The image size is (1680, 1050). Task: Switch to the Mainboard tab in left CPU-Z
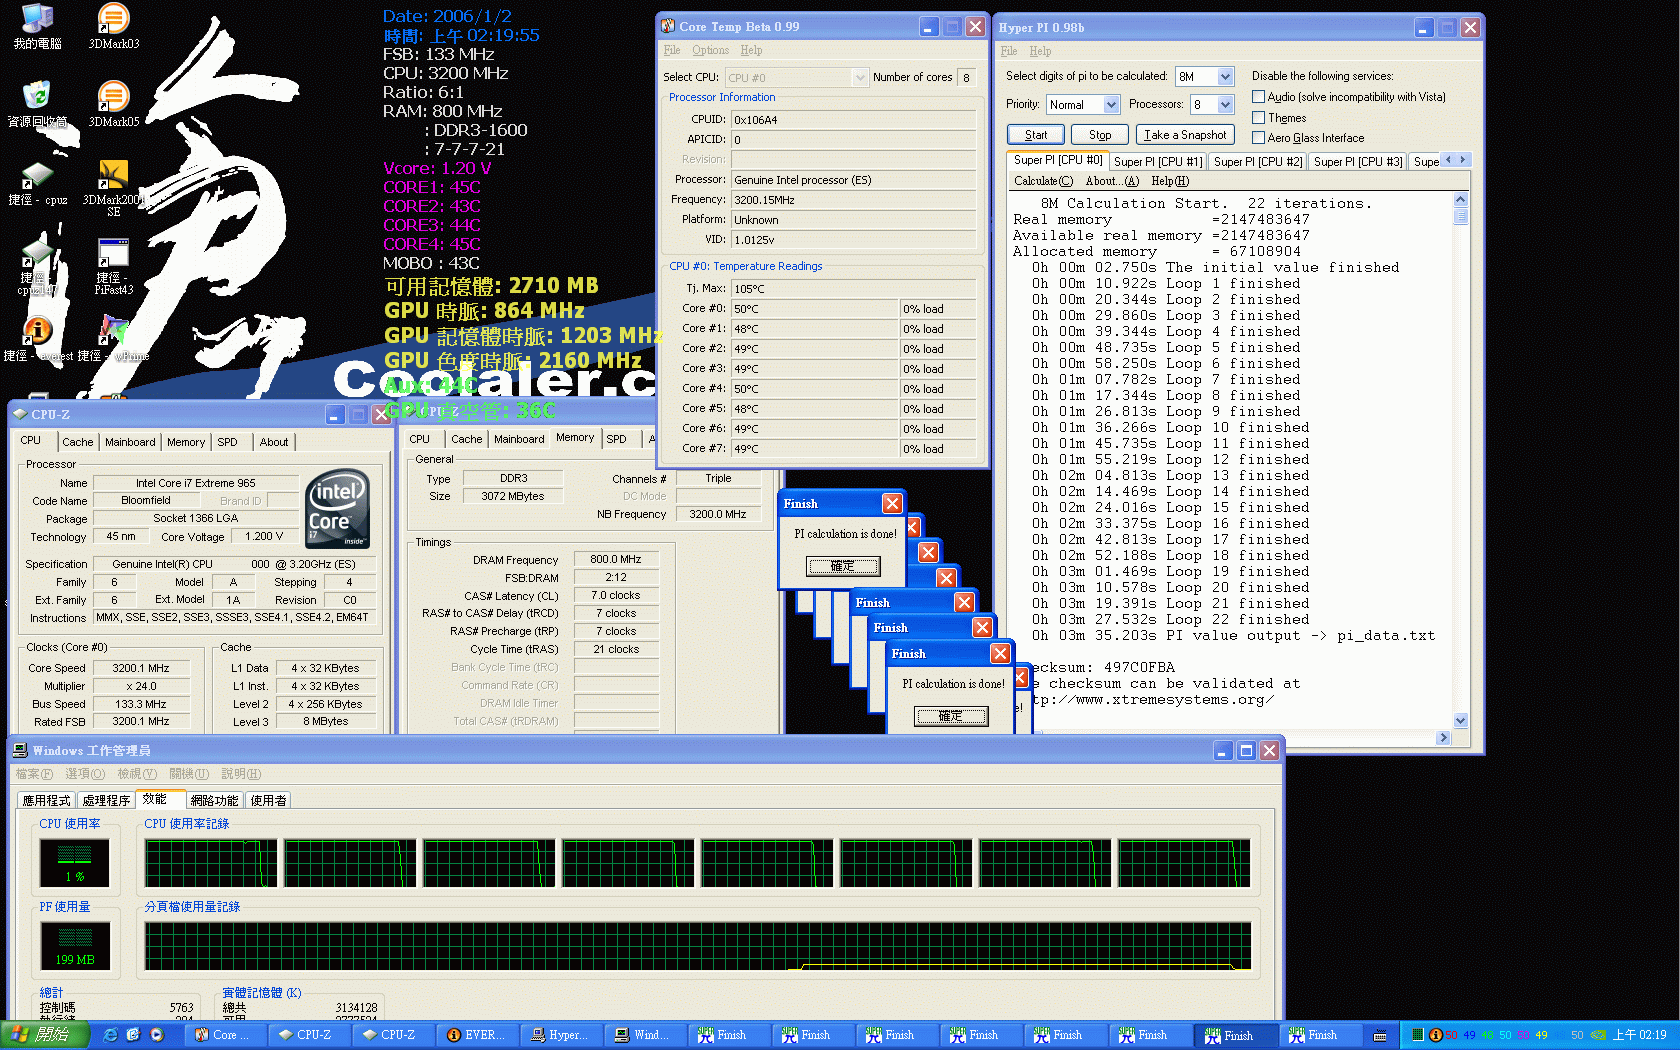click(x=130, y=442)
